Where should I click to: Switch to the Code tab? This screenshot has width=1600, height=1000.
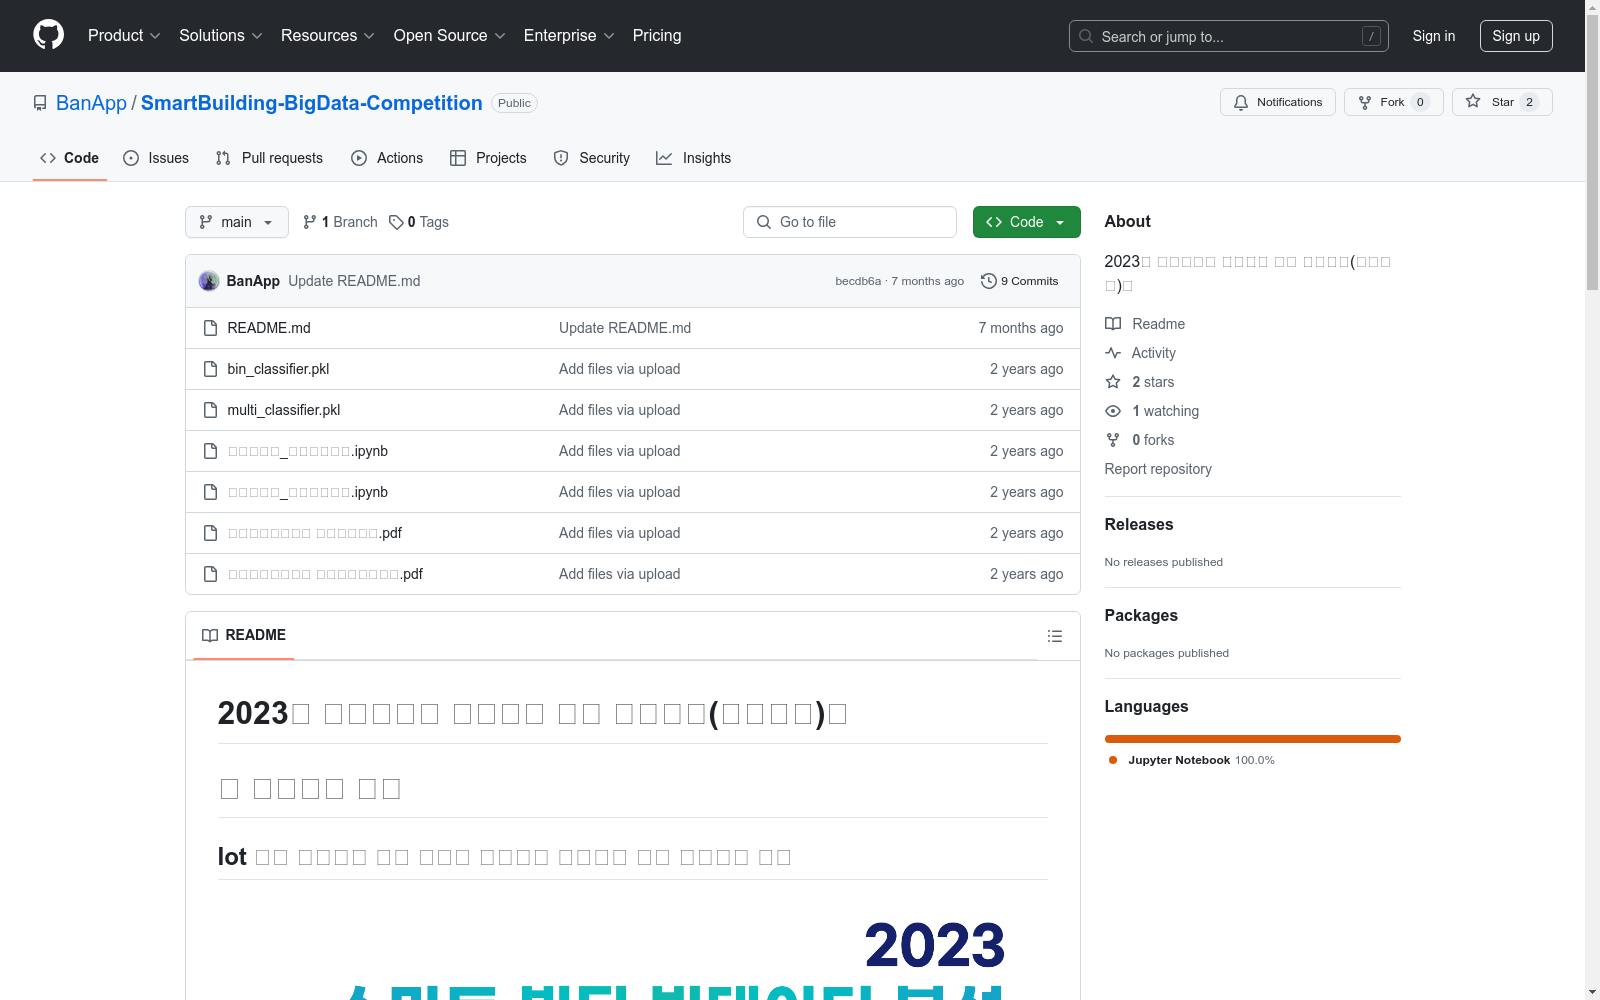click(x=70, y=158)
